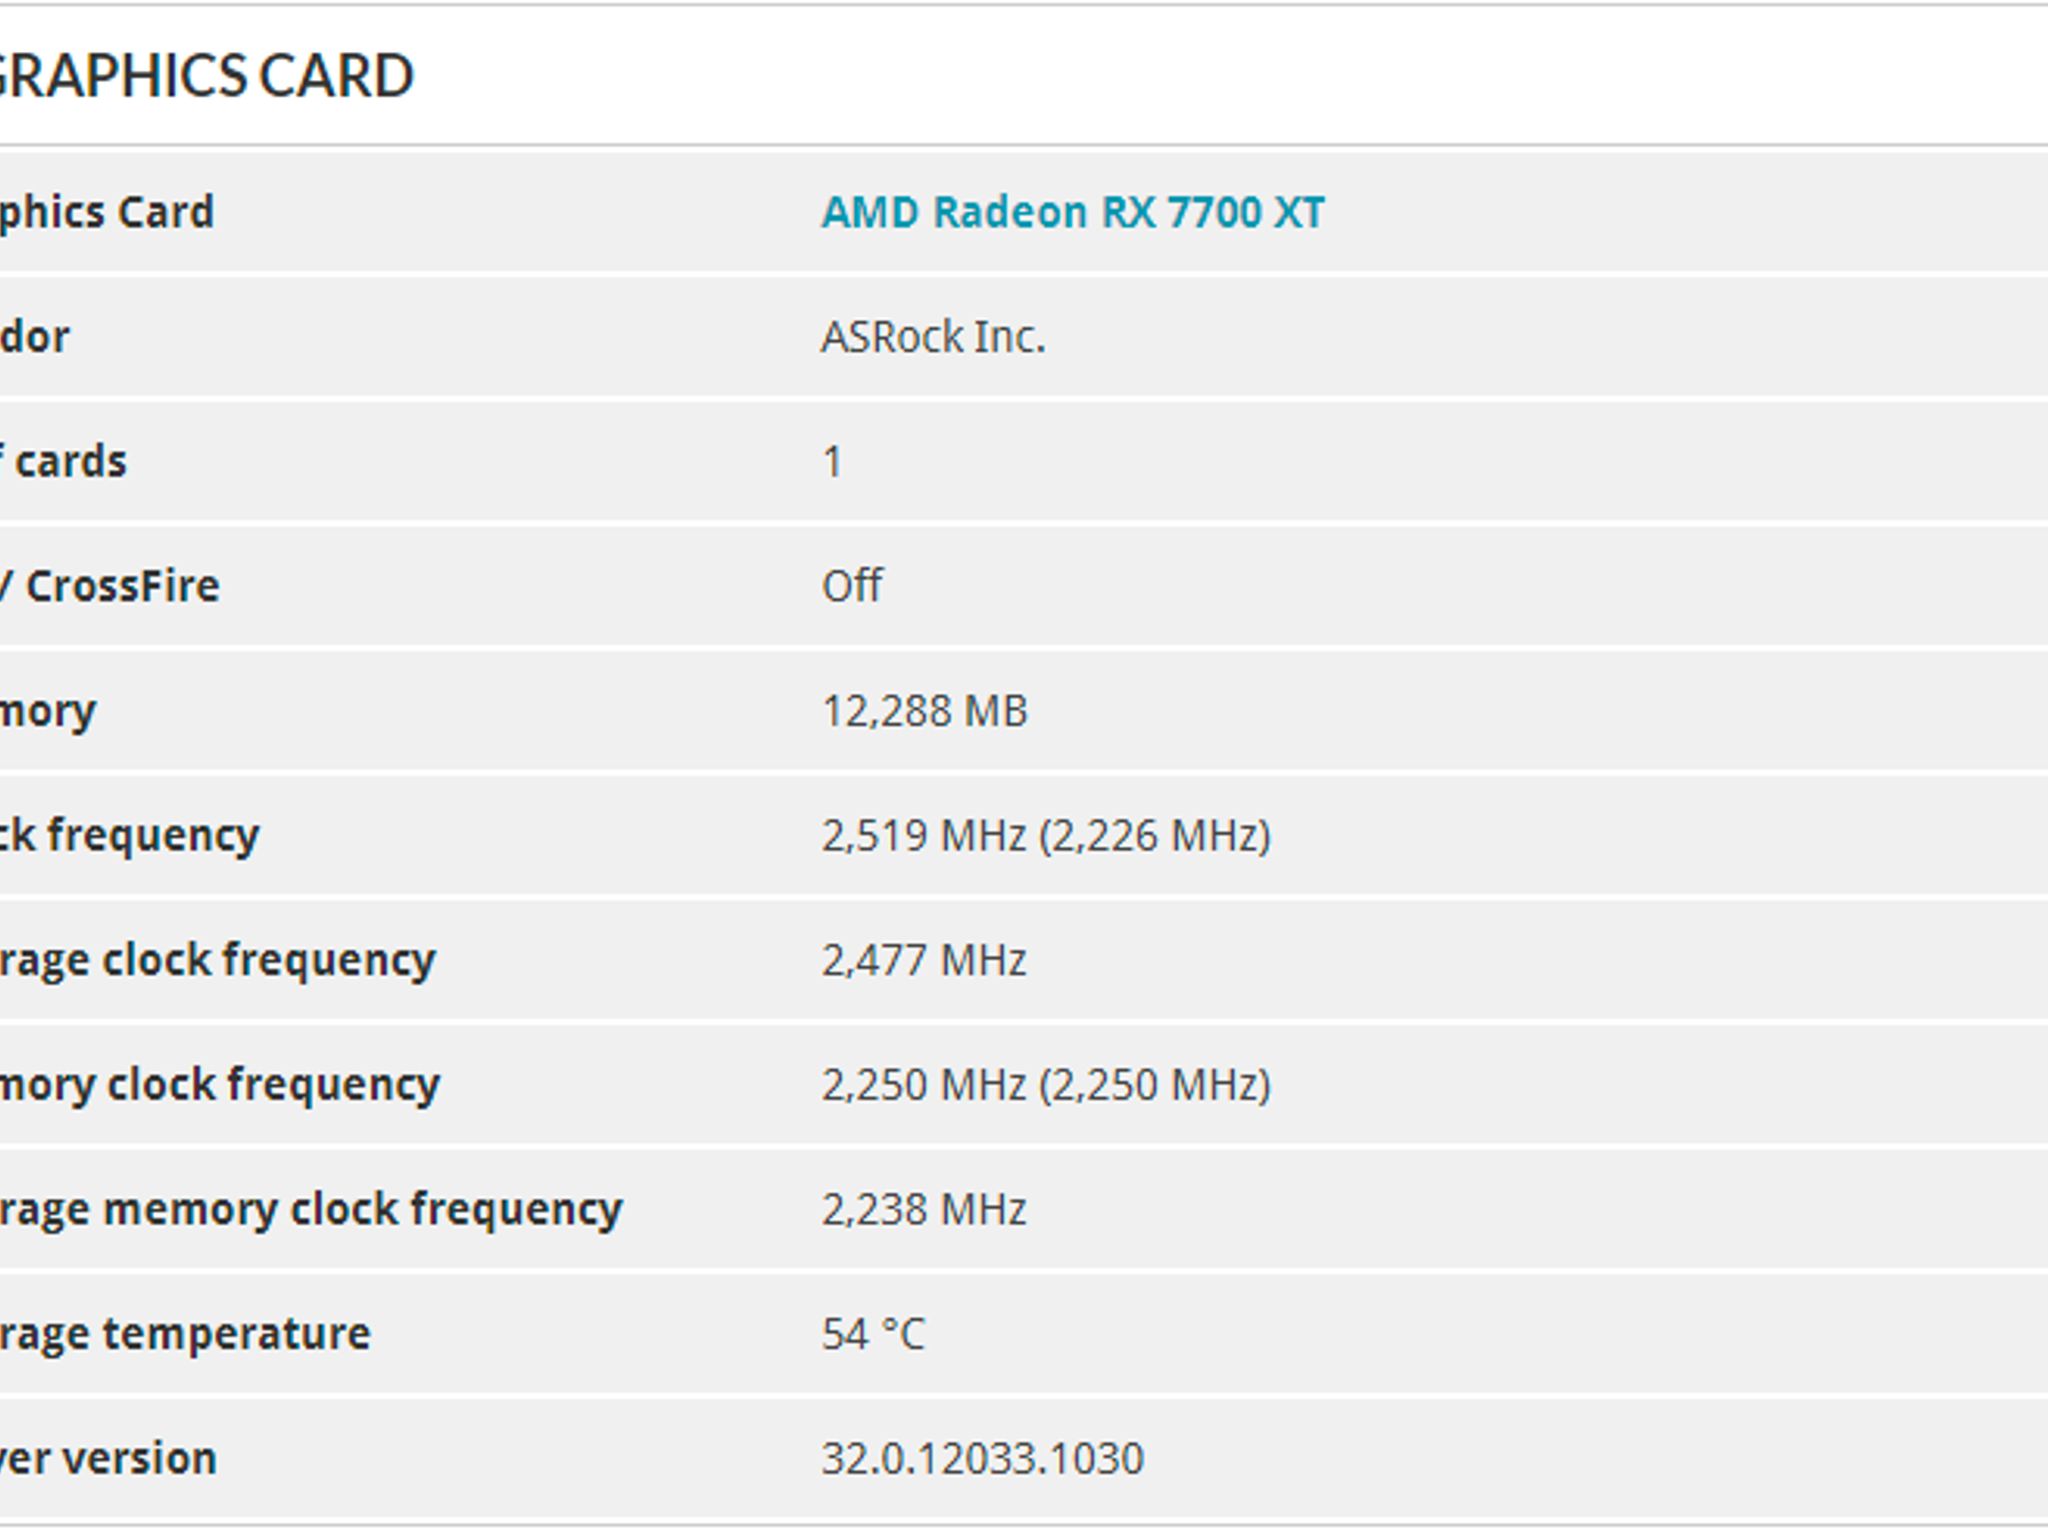Image resolution: width=2048 pixels, height=1536 pixels.
Task: Select the memory clock frequency row label
Action: tap(220, 1084)
